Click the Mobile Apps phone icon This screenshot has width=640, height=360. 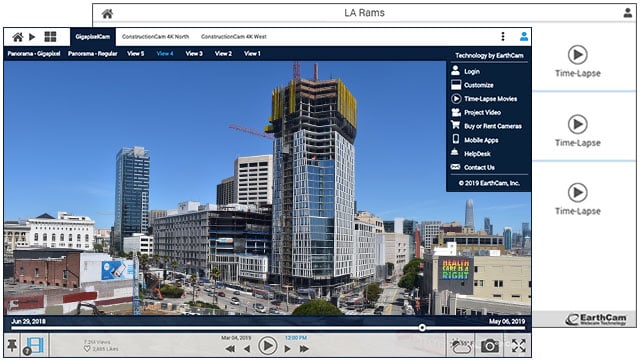pyautogui.click(x=456, y=139)
